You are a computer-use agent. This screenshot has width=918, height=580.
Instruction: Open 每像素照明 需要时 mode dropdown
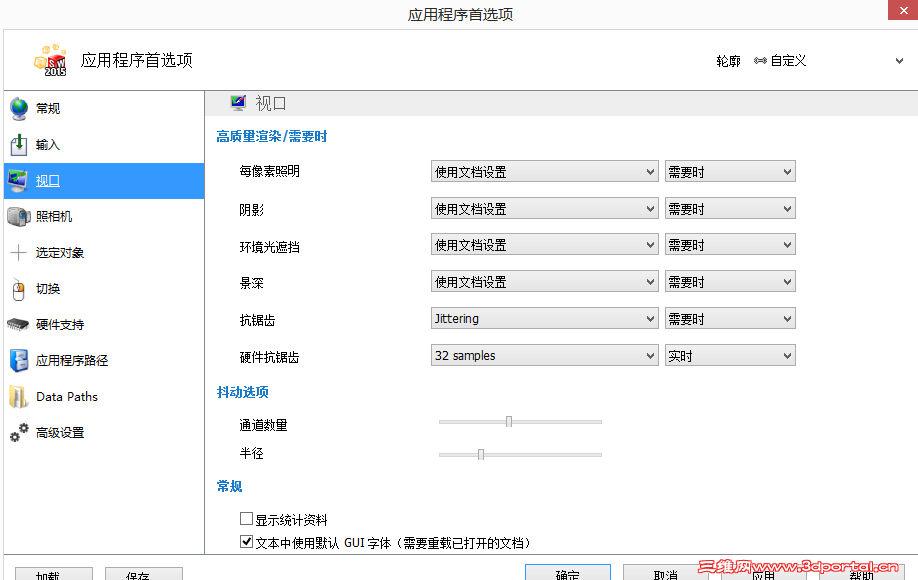point(730,171)
